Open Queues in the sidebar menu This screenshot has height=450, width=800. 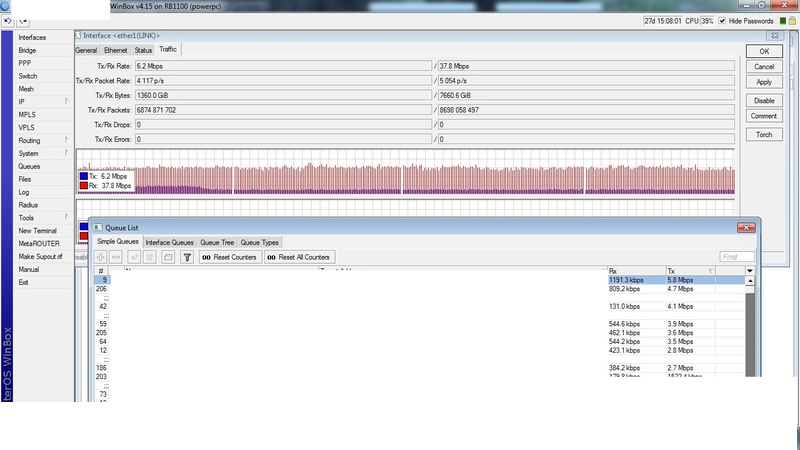(x=29, y=166)
